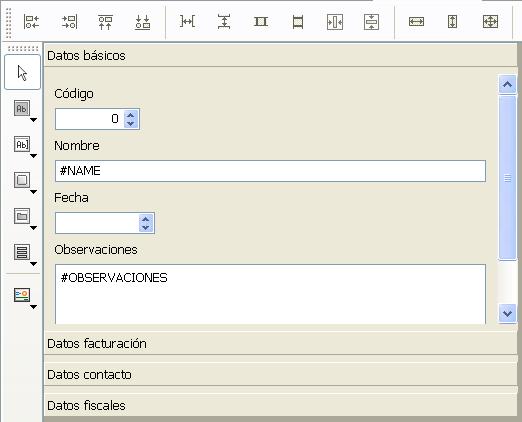
Task: Open the Datos facturación section
Action: [x=280, y=343]
